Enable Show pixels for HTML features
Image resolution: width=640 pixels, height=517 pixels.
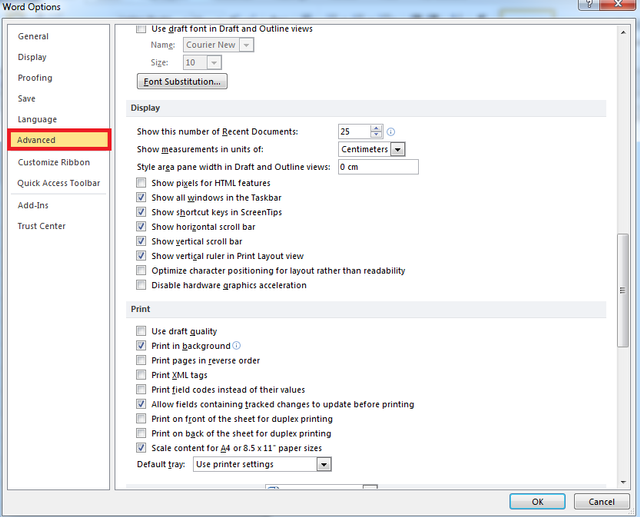[x=141, y=183]
